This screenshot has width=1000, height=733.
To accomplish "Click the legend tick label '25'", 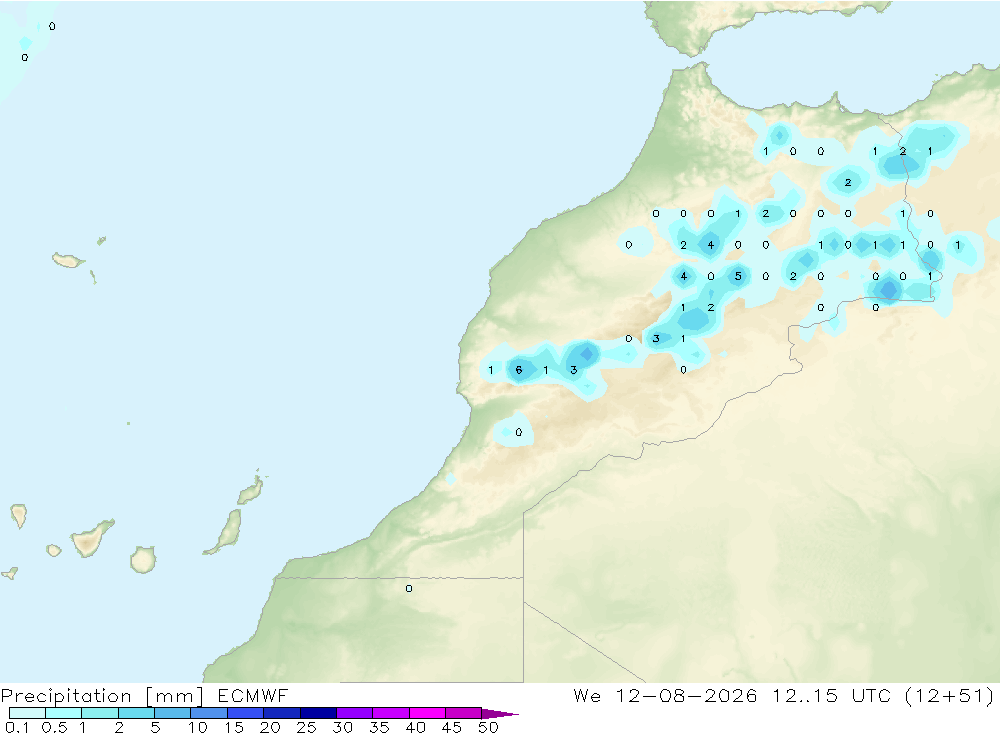I will pos(307,727).
